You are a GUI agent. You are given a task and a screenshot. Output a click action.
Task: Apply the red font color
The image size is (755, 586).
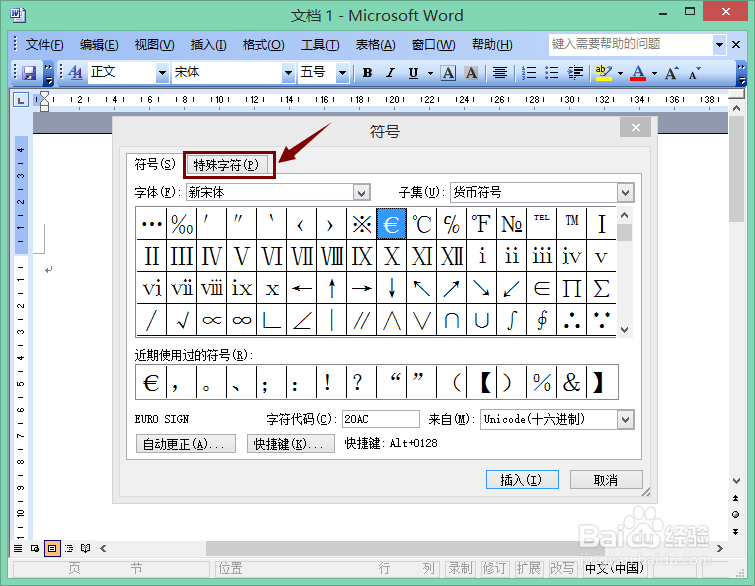638,73
